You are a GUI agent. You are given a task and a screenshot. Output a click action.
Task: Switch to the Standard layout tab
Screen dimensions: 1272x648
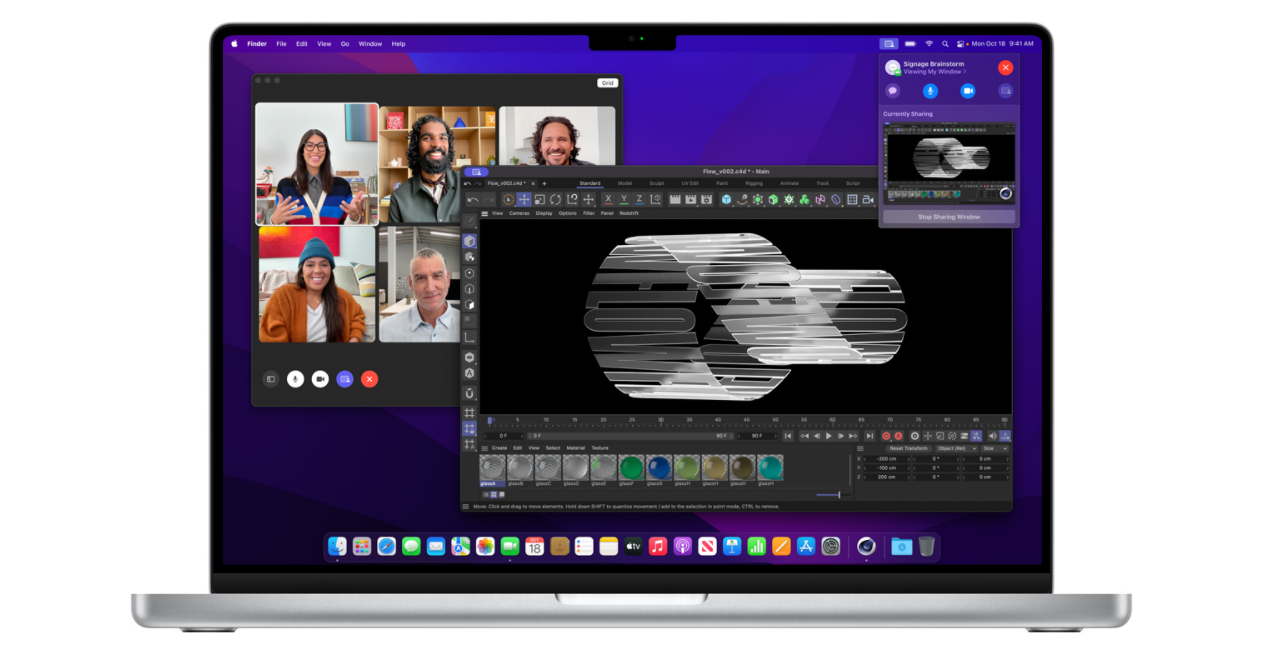(590, 183)
